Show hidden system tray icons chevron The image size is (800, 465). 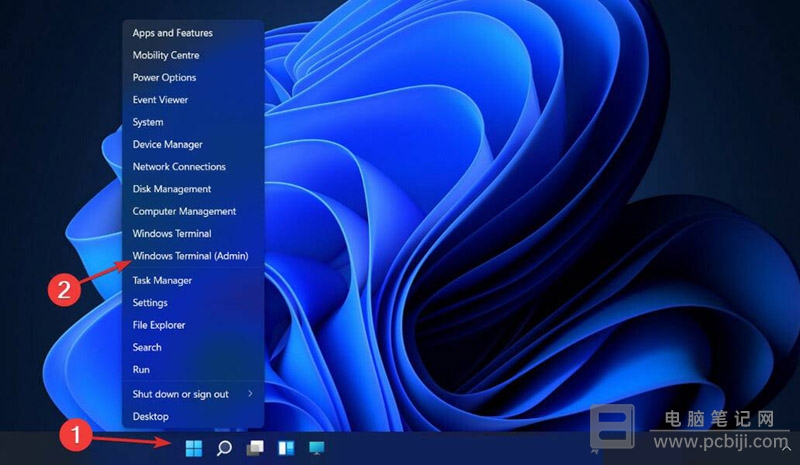tap(786, 448)
